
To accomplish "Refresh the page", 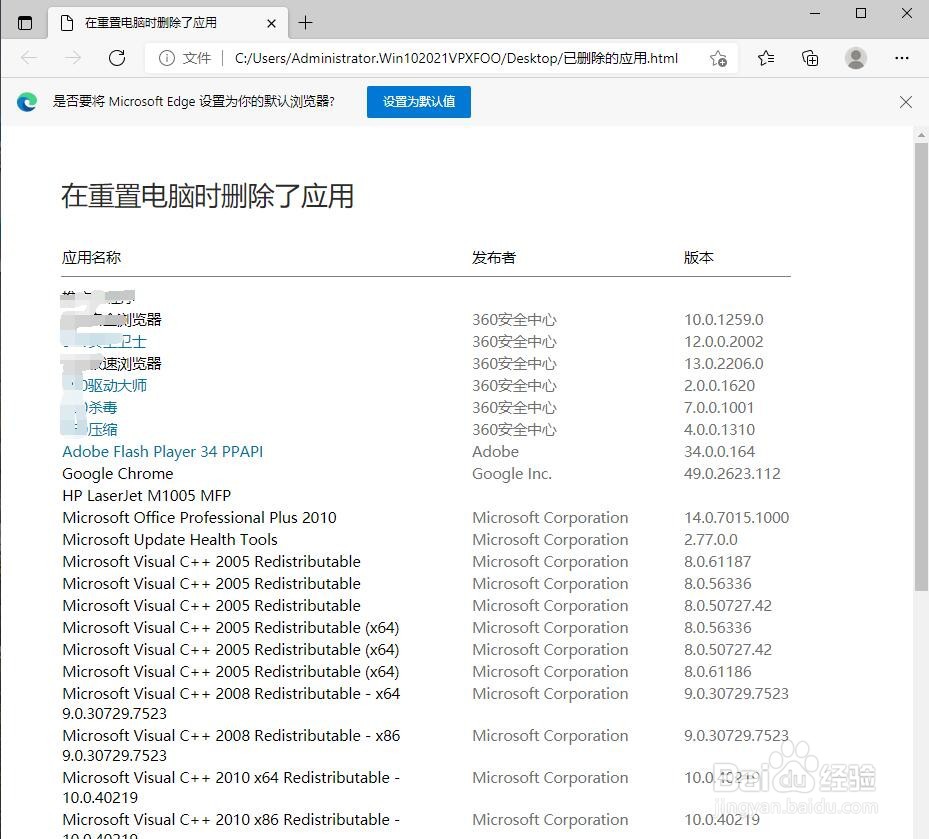I will (117, 57).
